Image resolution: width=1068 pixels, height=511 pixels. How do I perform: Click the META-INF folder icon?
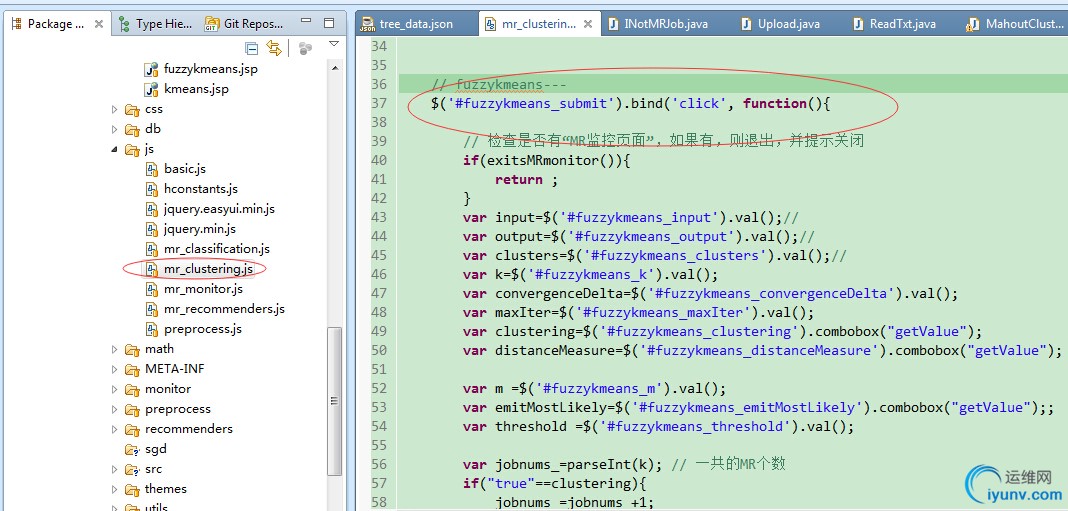(132, 369)
